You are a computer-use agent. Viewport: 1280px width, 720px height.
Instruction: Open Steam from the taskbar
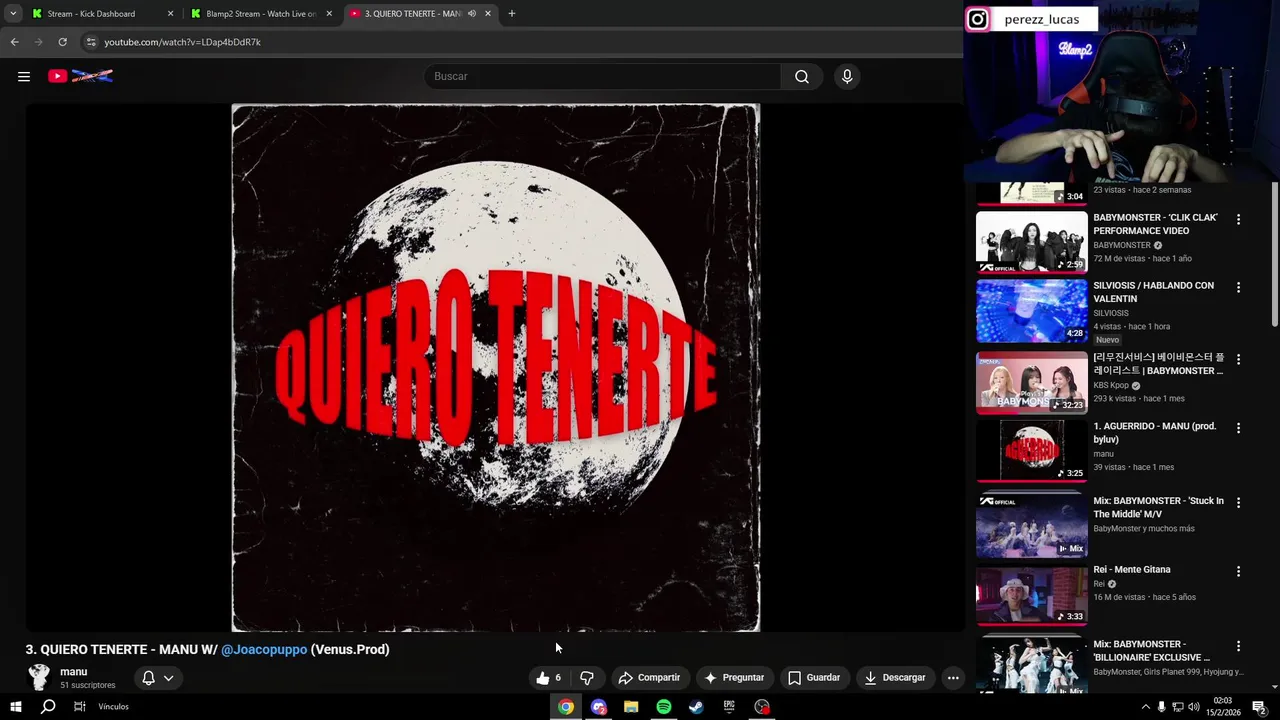coord(697,707)
